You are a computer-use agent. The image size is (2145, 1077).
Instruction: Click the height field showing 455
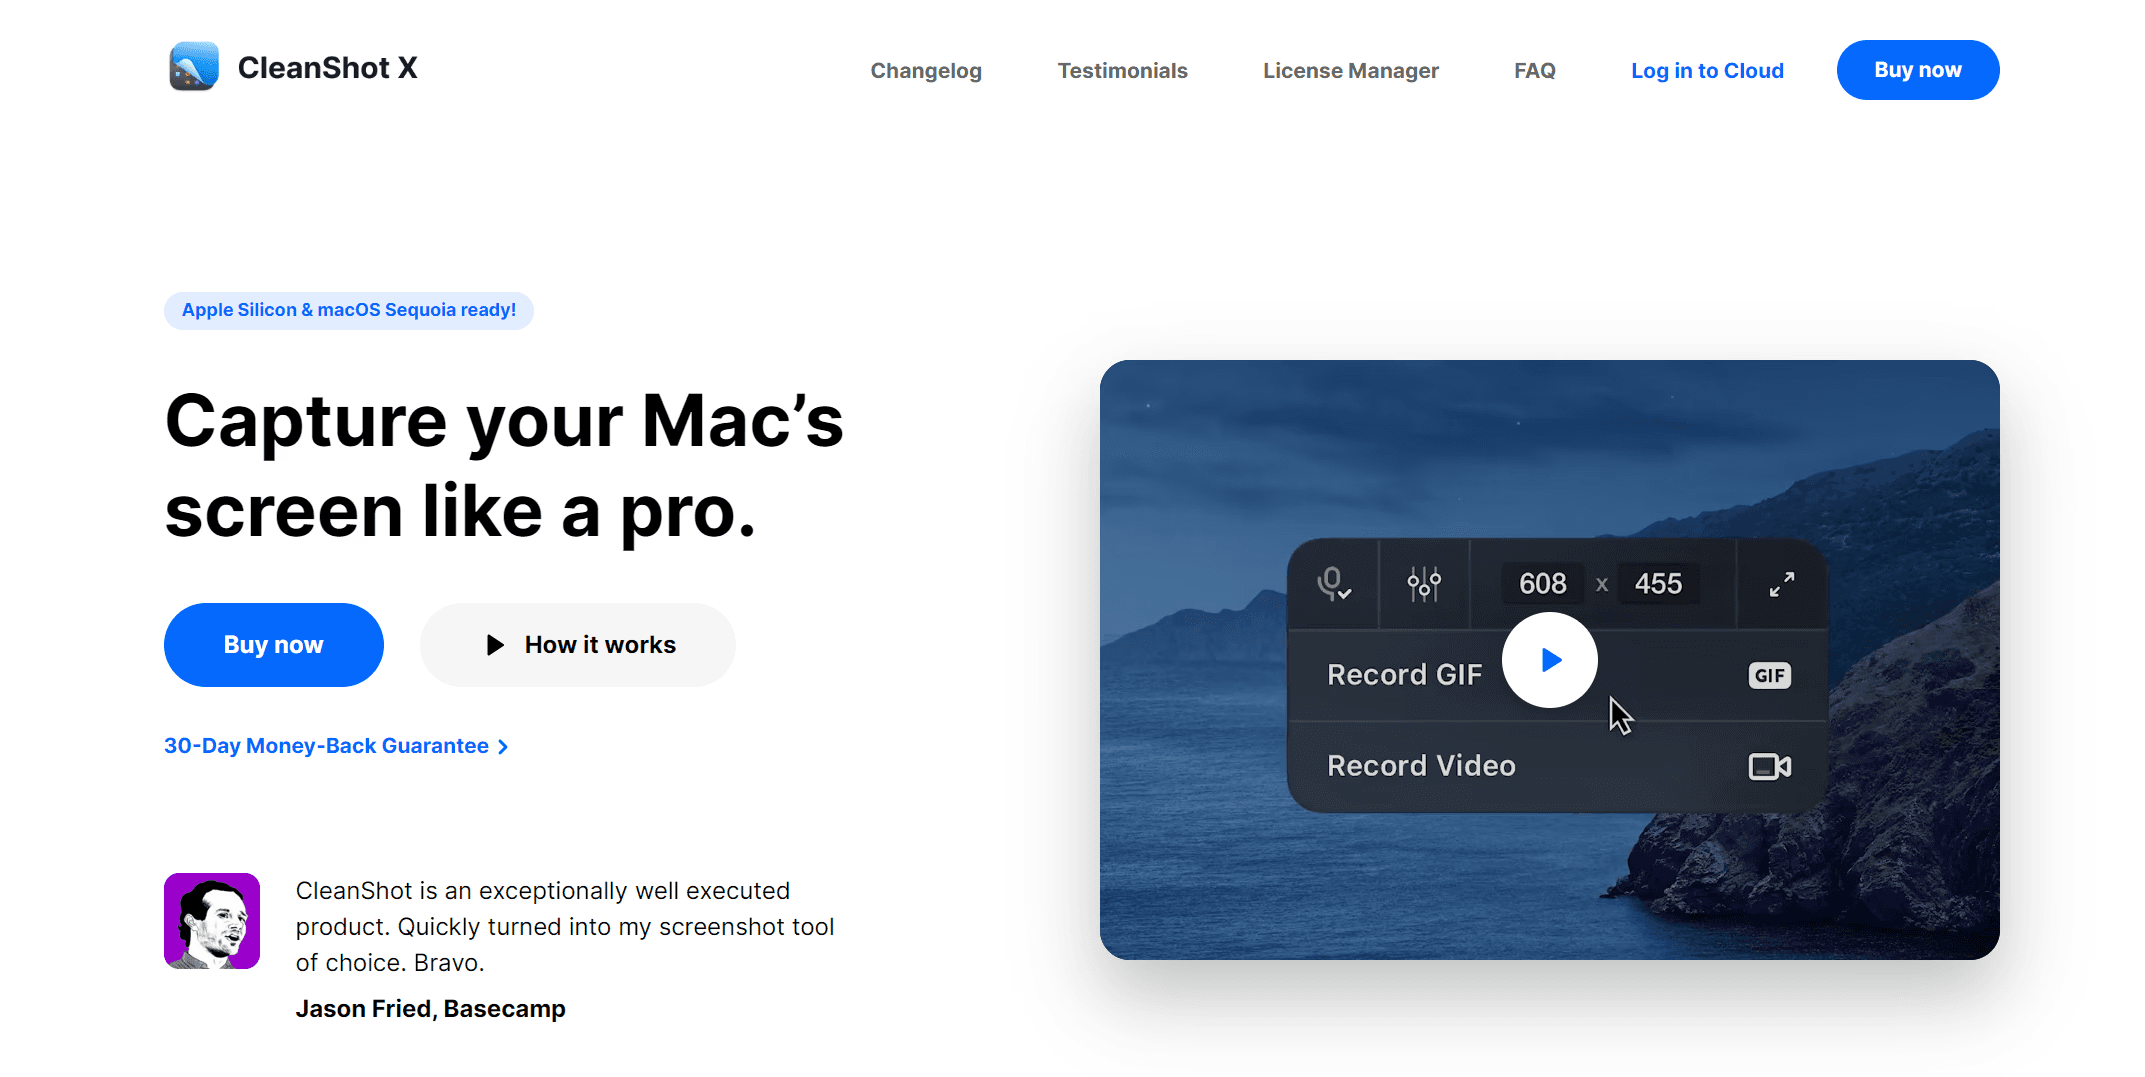(1658, 584)
